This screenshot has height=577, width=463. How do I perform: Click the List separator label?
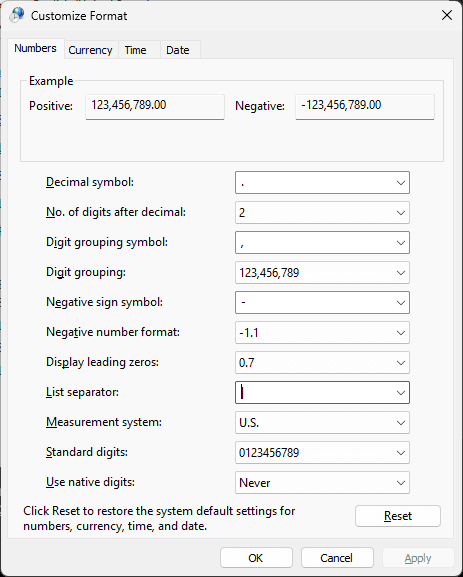click(82, 392)
